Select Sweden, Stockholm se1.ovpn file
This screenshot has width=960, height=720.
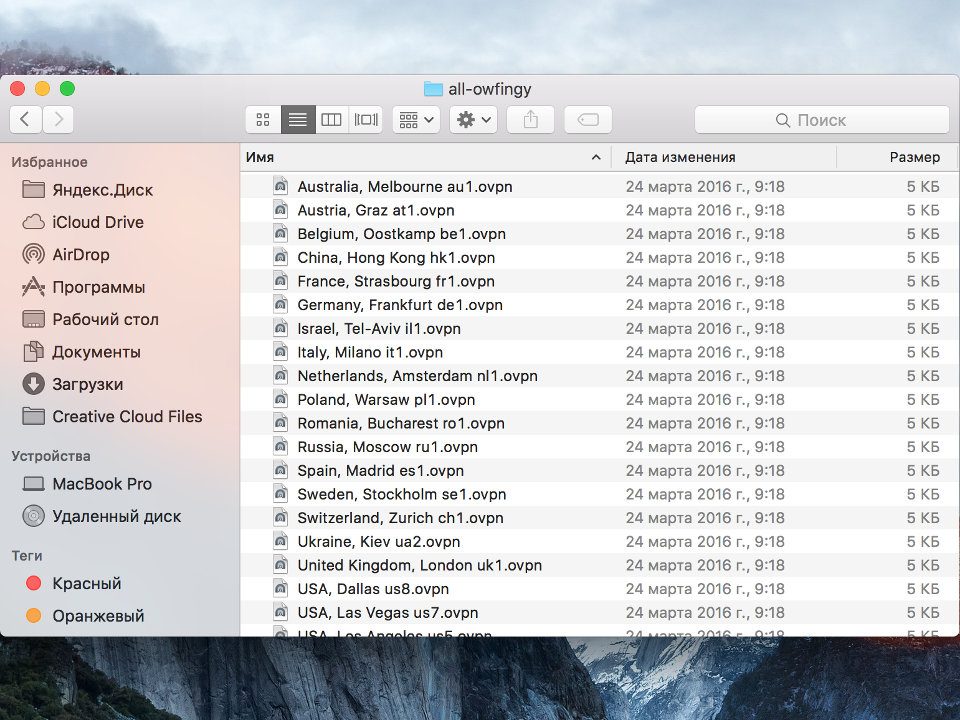(x=599, y=494)
